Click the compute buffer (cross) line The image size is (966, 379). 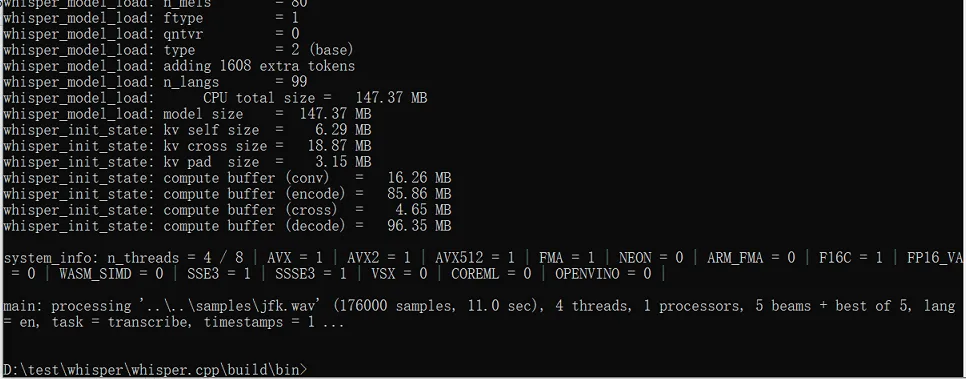coord(227,210)
